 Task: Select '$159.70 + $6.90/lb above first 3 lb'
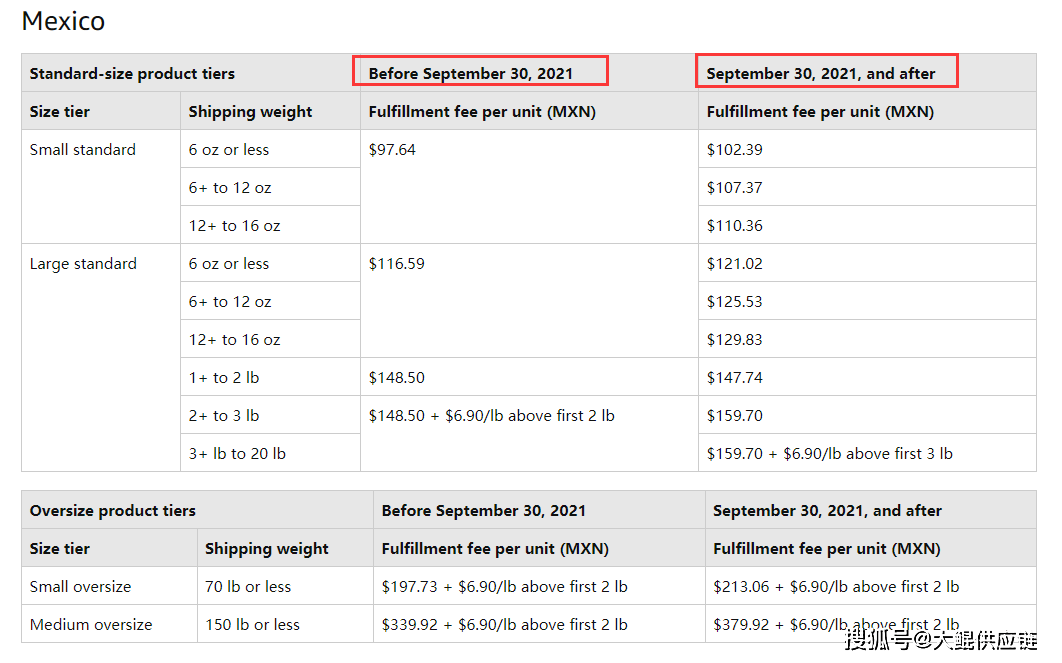(830, 453)
